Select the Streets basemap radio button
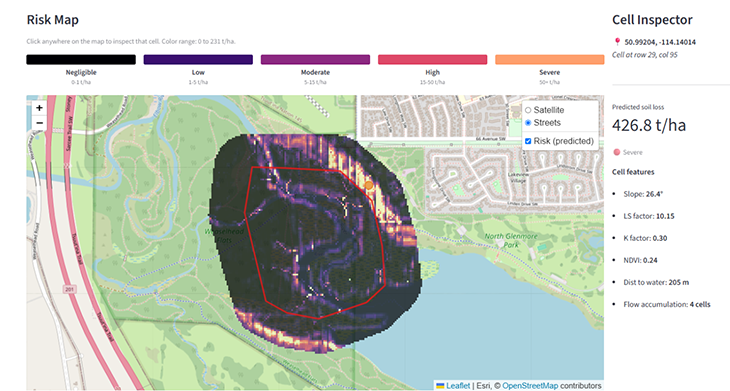730x391 pixels. [x=528, y=123]
